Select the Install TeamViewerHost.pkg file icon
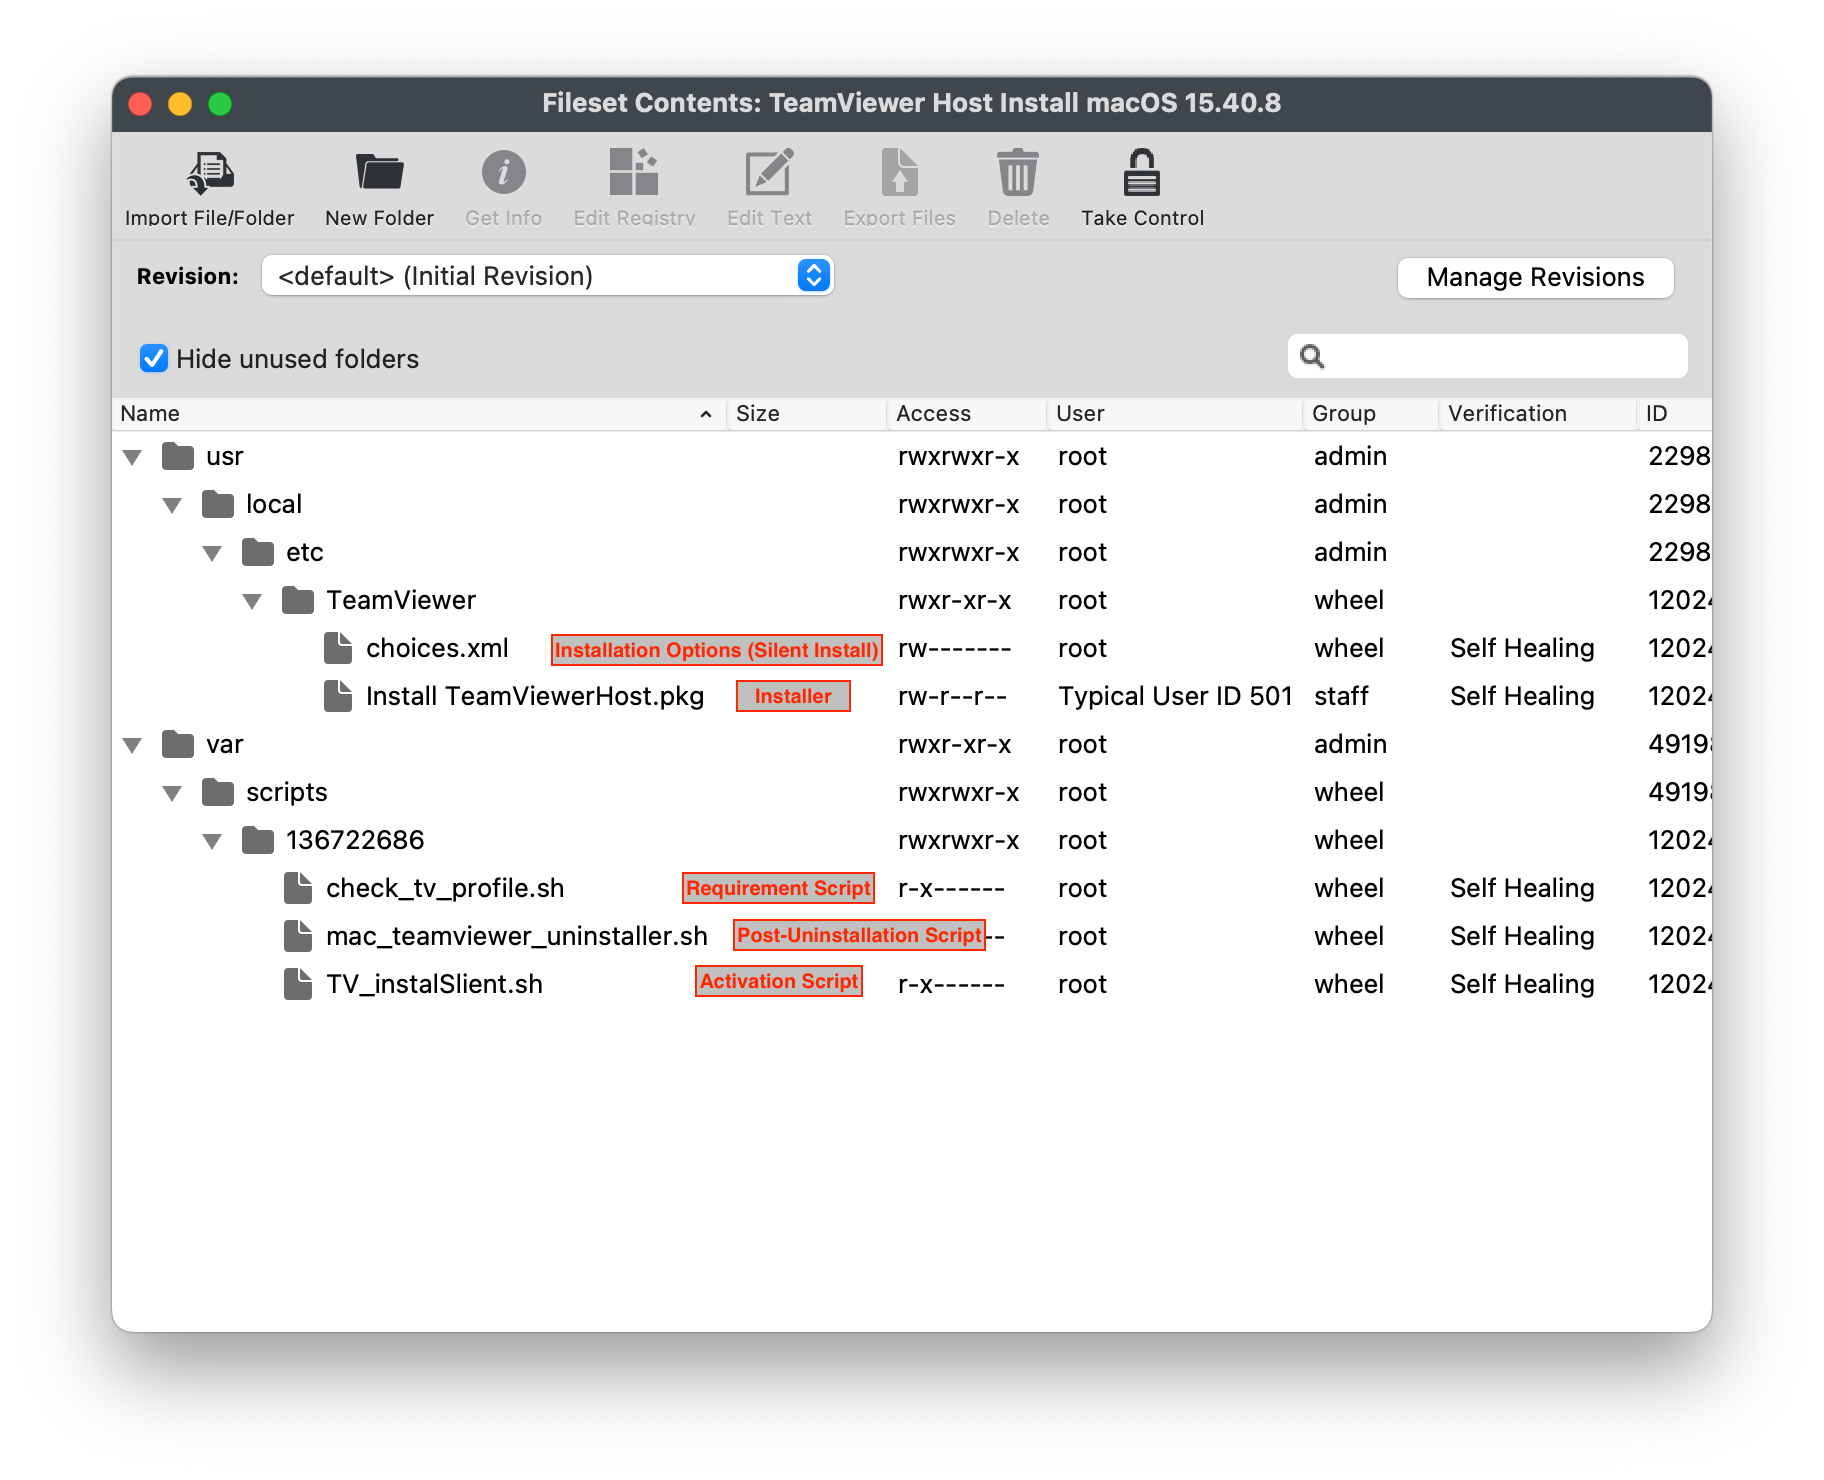This screenshot has height=1480, width=1824. click(338, 696)
